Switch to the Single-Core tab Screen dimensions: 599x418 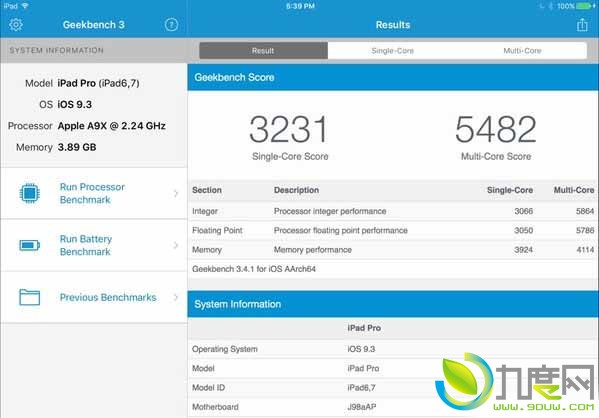[392, 50]
